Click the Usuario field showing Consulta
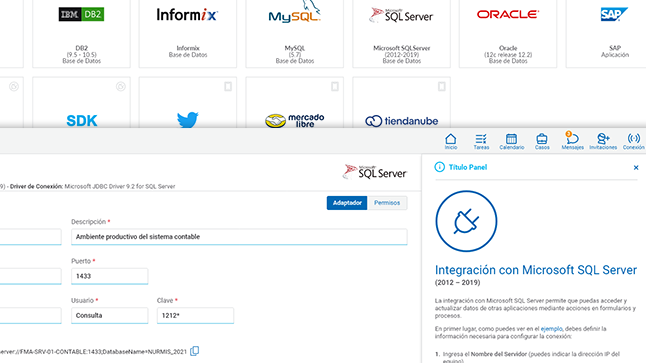Image resolution: width=646 pixels, height=363 pixels. 110,316
